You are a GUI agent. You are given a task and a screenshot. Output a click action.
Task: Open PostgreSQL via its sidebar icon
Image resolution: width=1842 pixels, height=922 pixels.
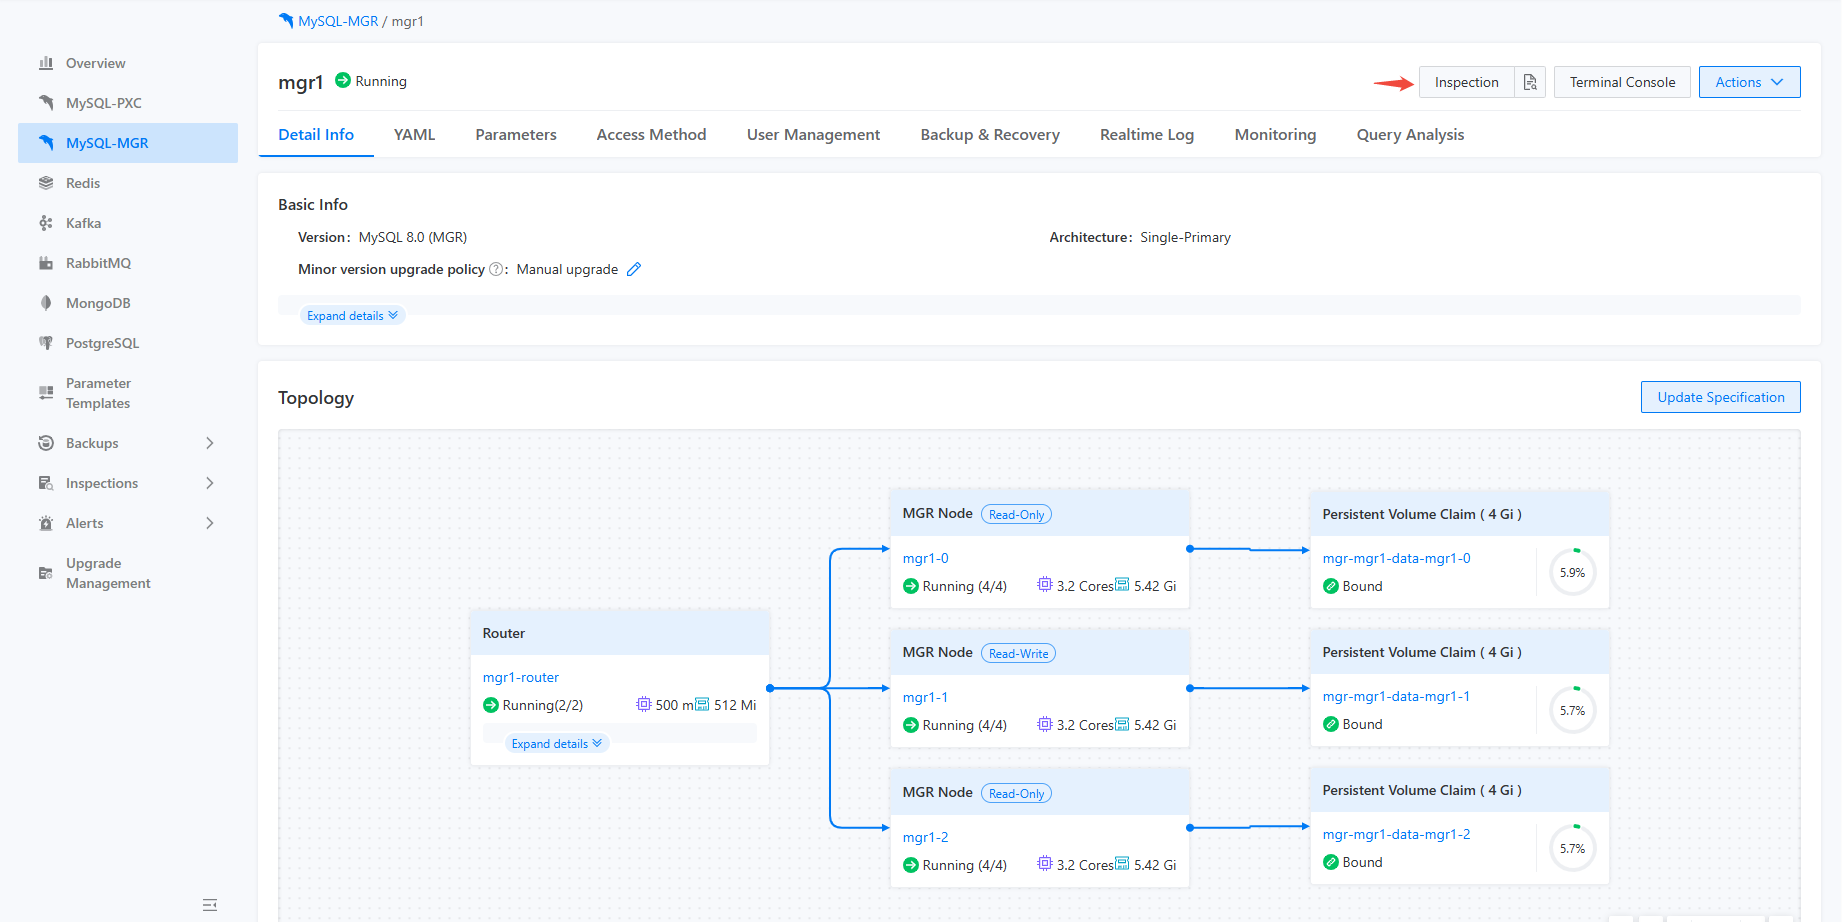pos(46,342)
